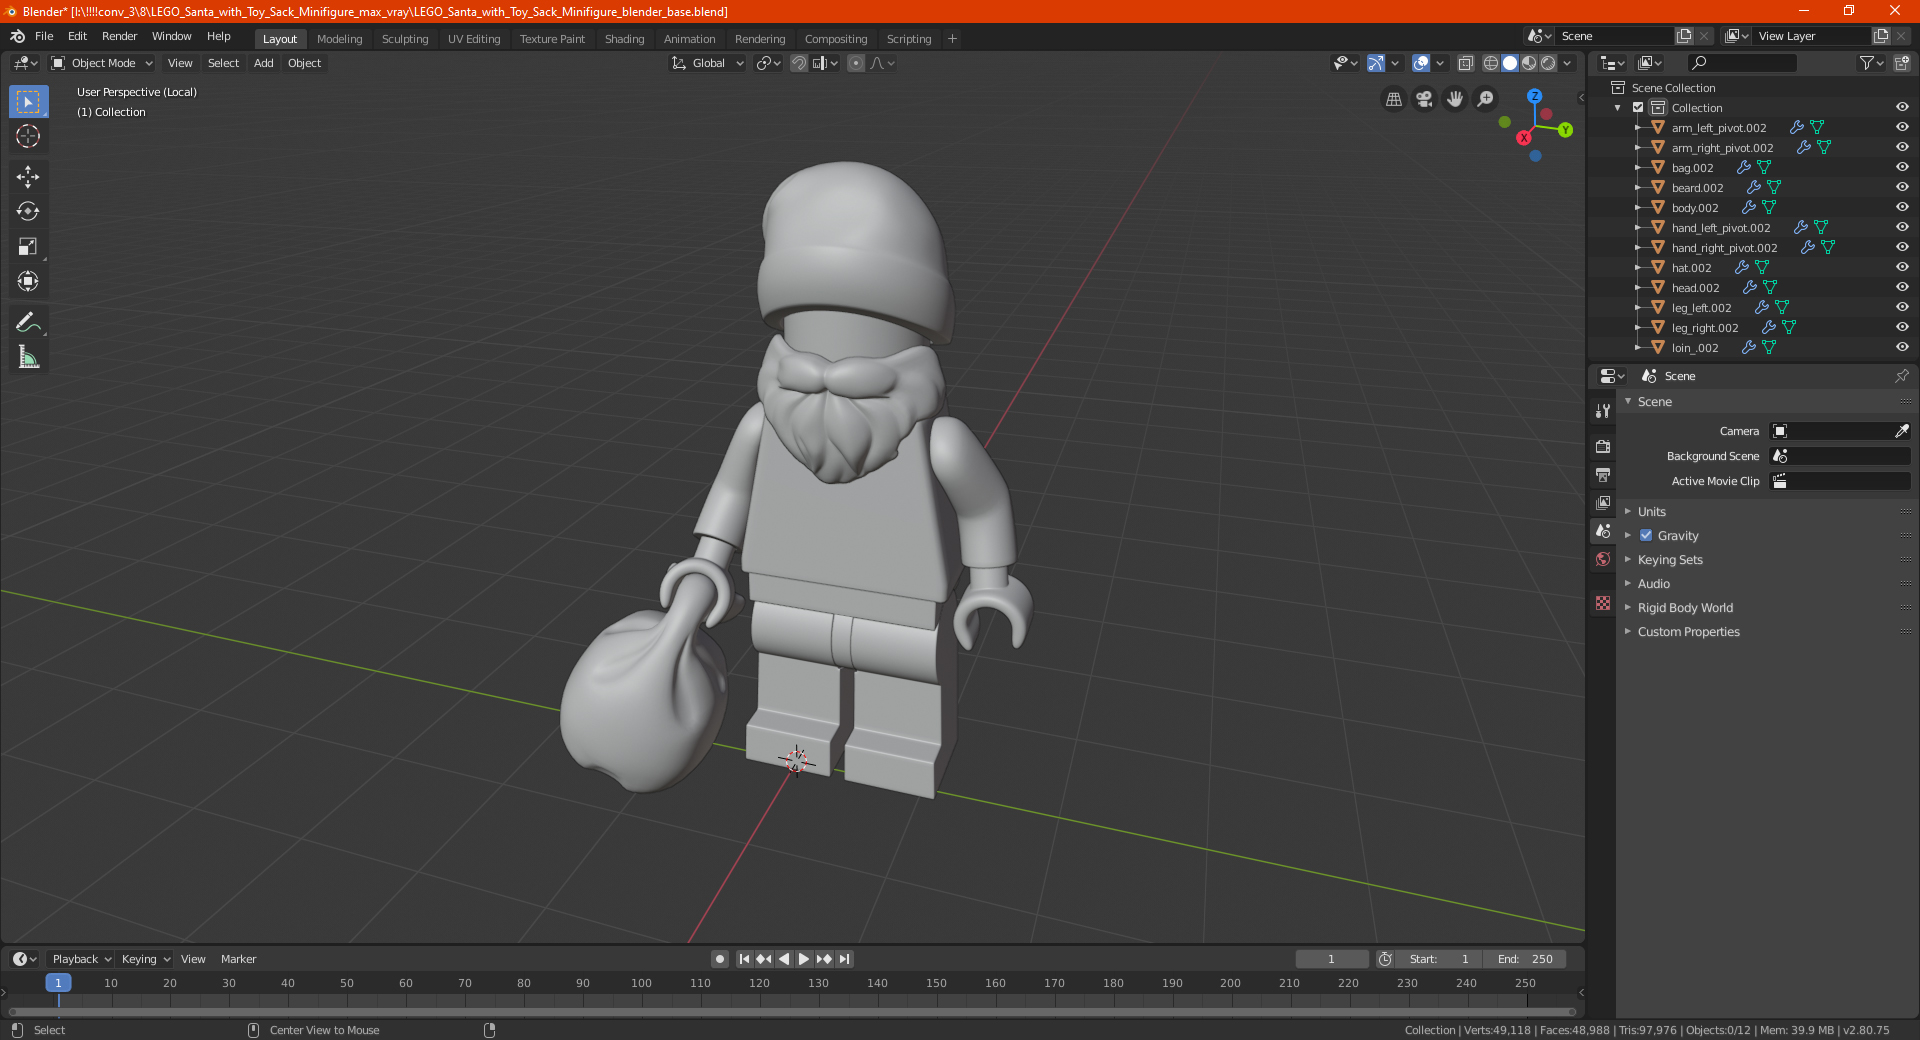Open the Object Mode dropdown
The width and height of the screenshot is (1920, 1040).
pos(102,63)
